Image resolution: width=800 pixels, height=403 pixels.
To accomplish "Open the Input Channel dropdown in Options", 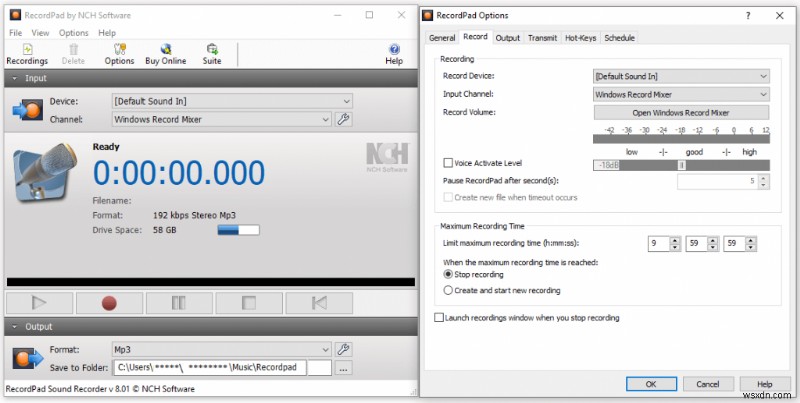I will click(681, 94).
